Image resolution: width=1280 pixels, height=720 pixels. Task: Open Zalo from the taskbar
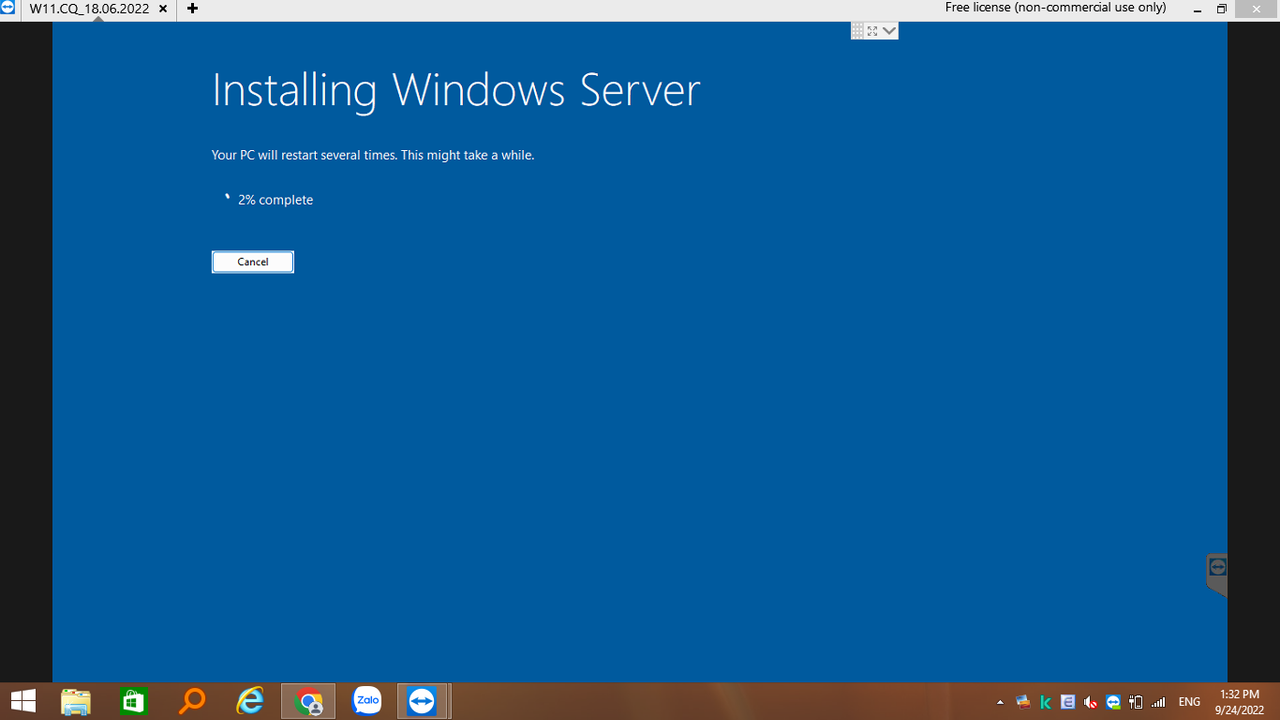coord(367,701)
